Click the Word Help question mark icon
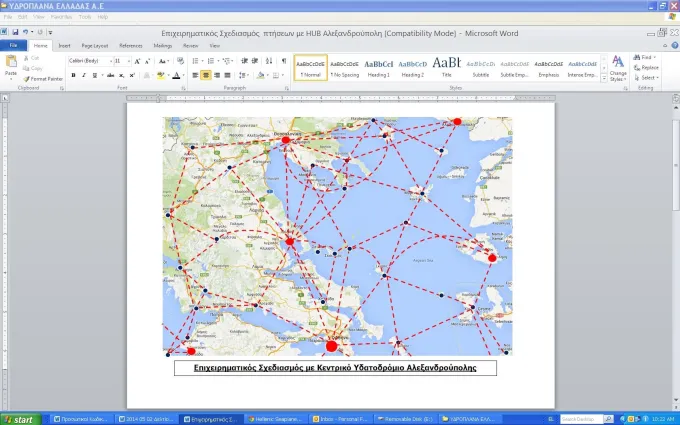Image resolution: width=680 pixels, height=425 pixels. click(675, 45)
